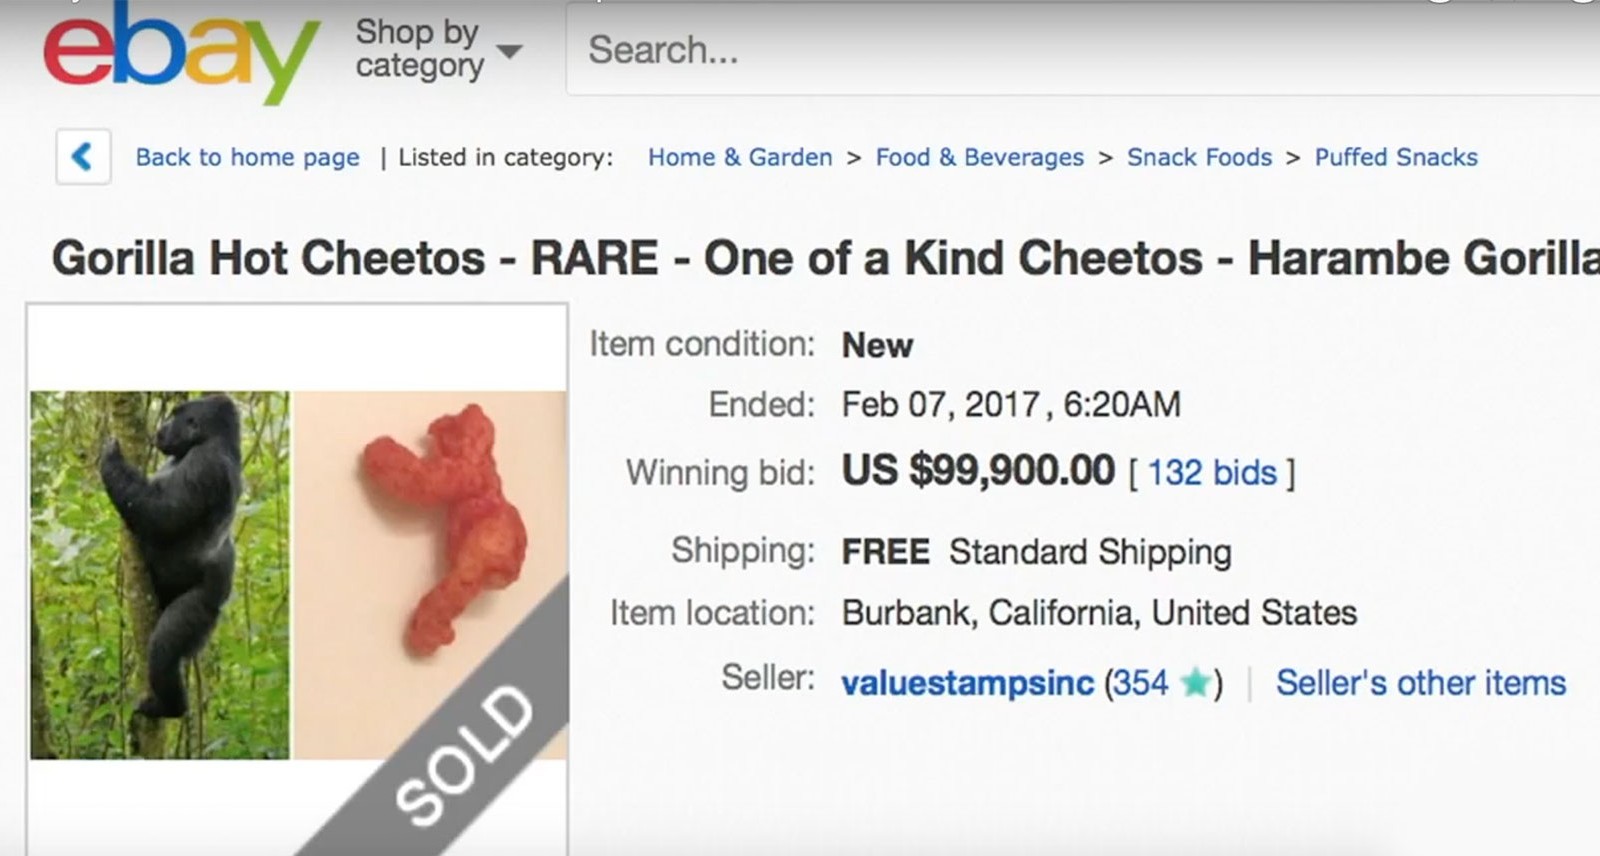This screenshot has width=1600, height=856.
Task: Go to Back to home page link
Action: coord(247,157)
